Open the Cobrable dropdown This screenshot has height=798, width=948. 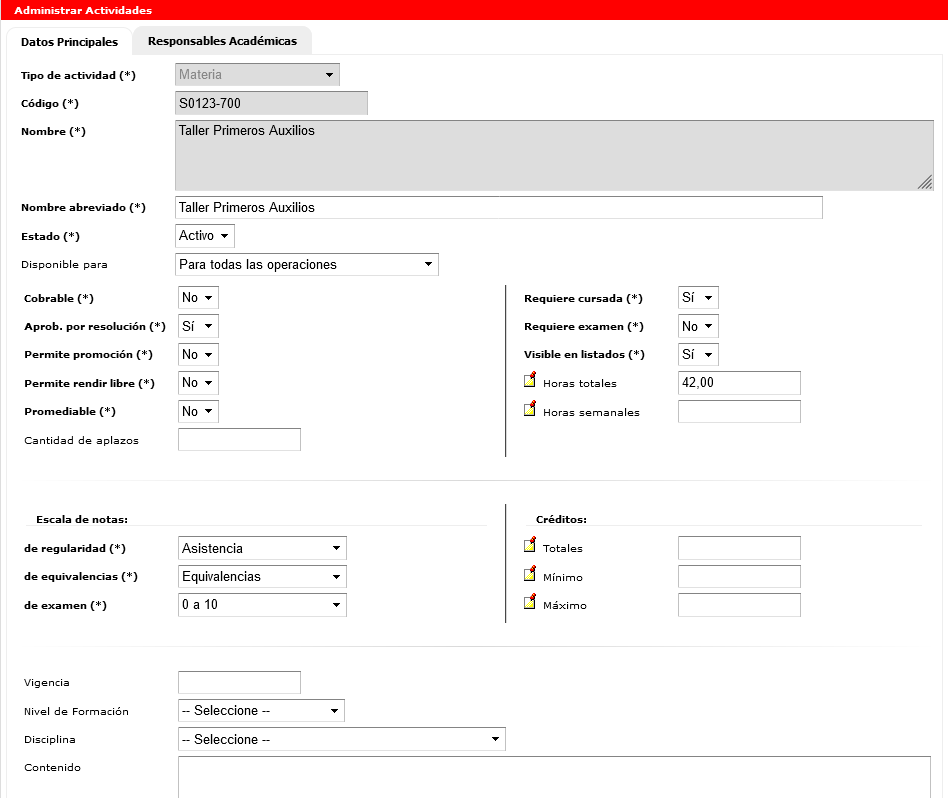click(198, 297)
